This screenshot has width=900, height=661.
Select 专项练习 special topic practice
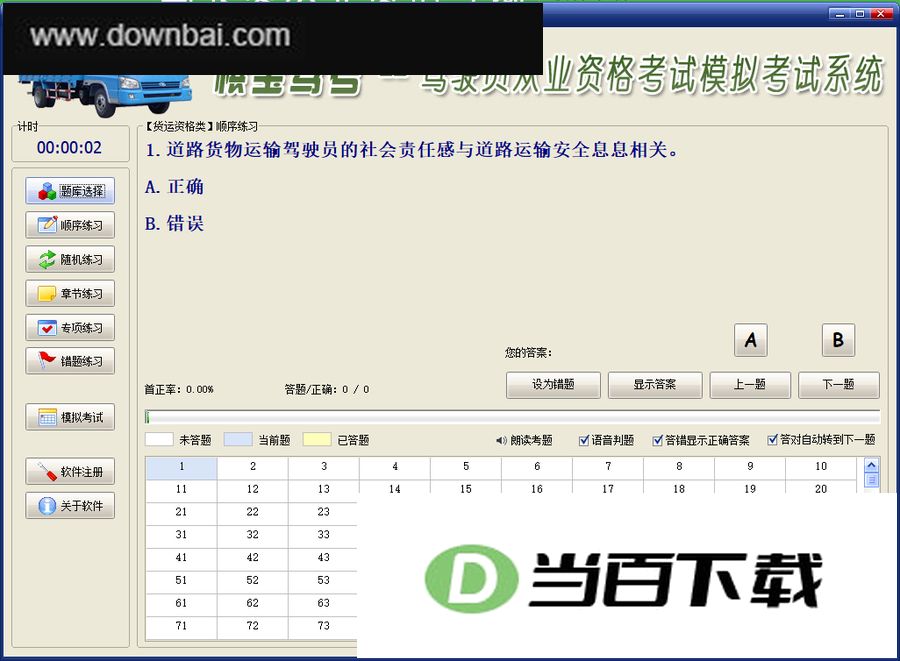coord(70,328)
